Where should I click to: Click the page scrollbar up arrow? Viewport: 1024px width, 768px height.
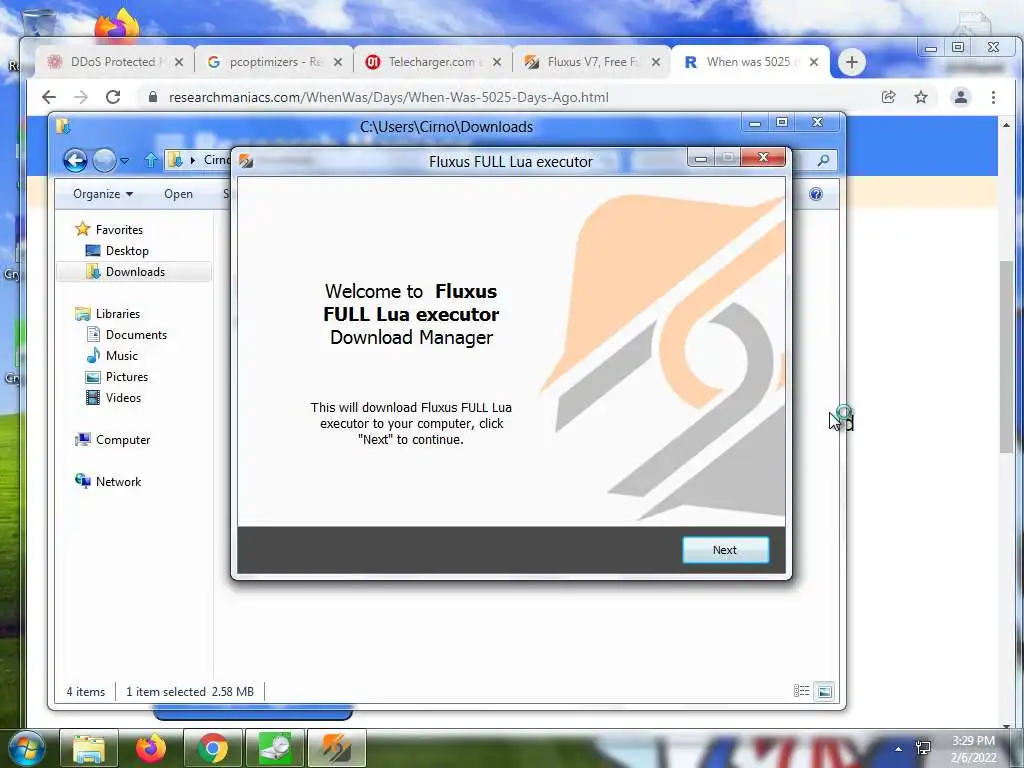point(1006,125)
